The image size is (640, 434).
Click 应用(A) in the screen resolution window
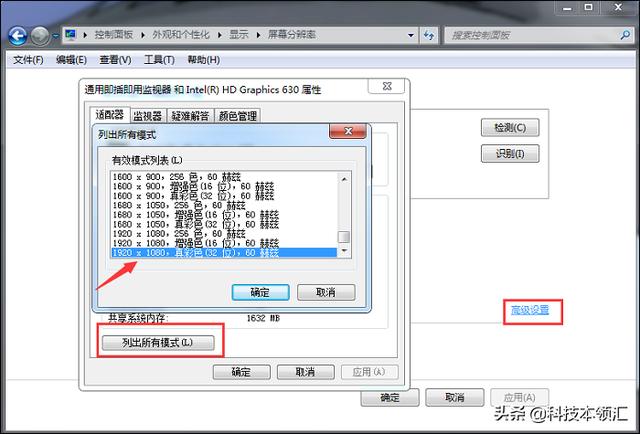coord(519,397)
